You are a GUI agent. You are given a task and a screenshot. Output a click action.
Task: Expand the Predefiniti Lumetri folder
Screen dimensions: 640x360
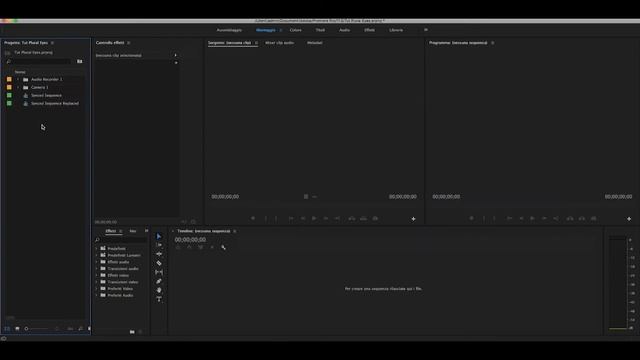coord(97,255)
